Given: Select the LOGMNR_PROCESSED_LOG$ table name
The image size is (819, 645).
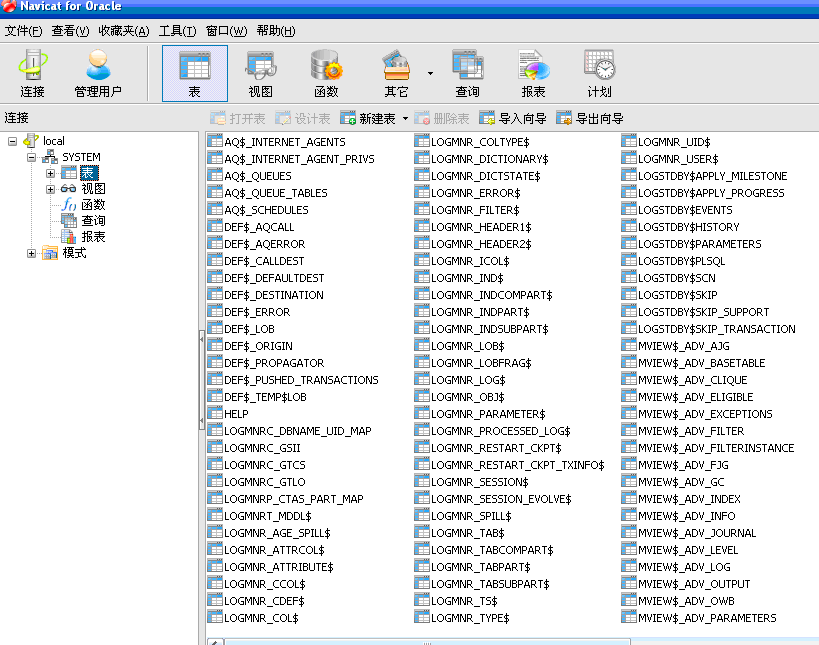Looking at the screenshot, I should tap(500, 431).
